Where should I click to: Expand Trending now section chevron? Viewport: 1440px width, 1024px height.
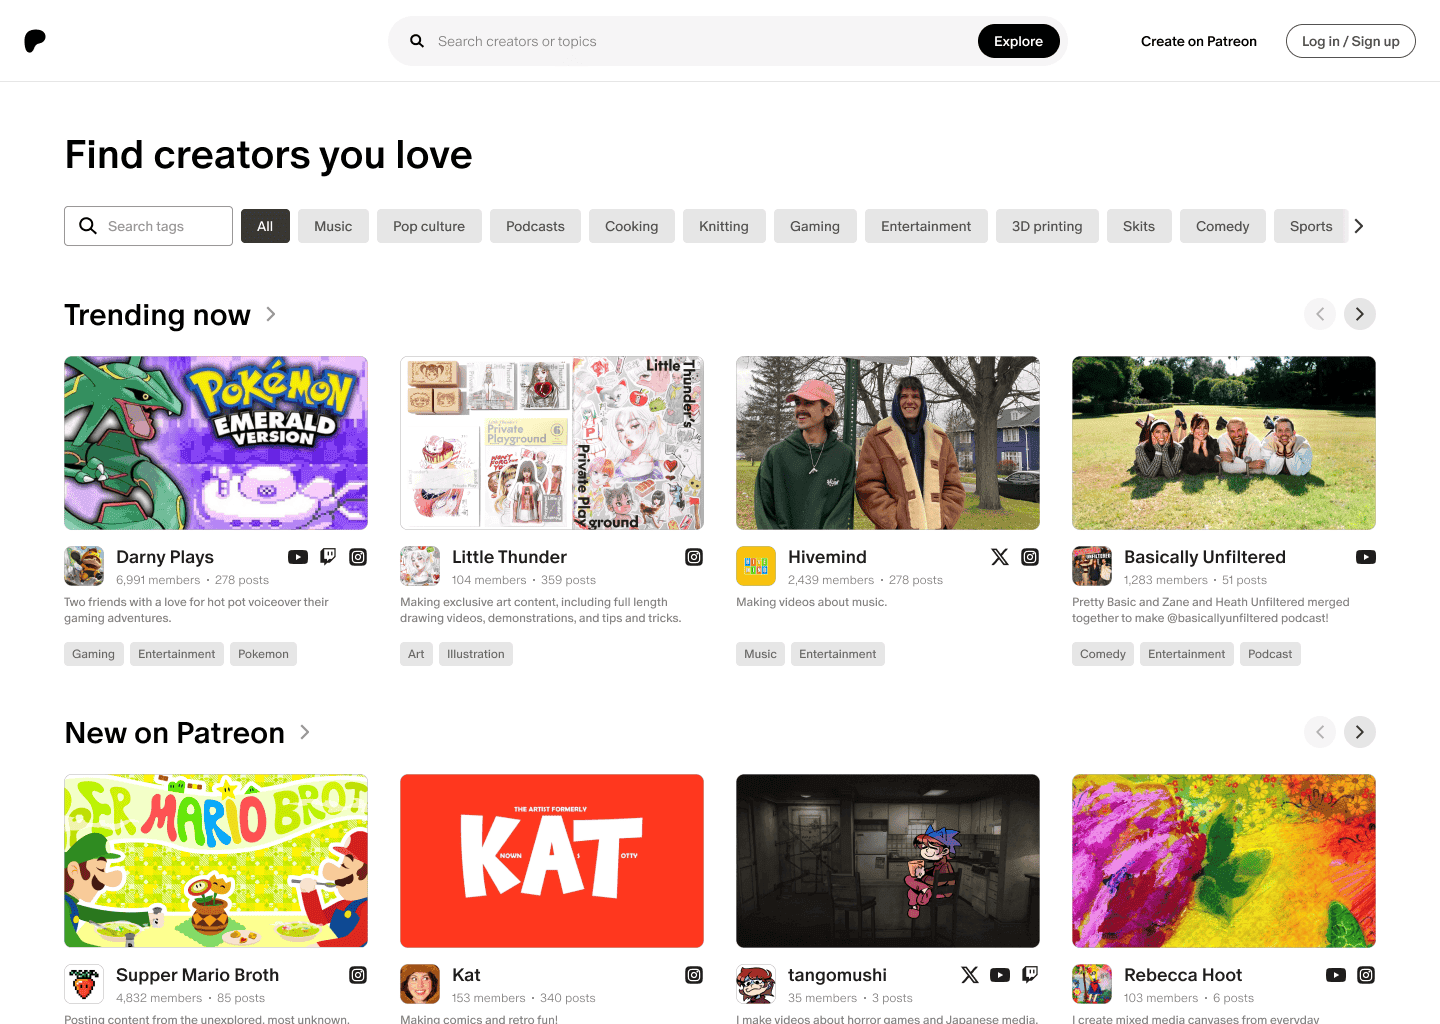[x=271, y=314]
